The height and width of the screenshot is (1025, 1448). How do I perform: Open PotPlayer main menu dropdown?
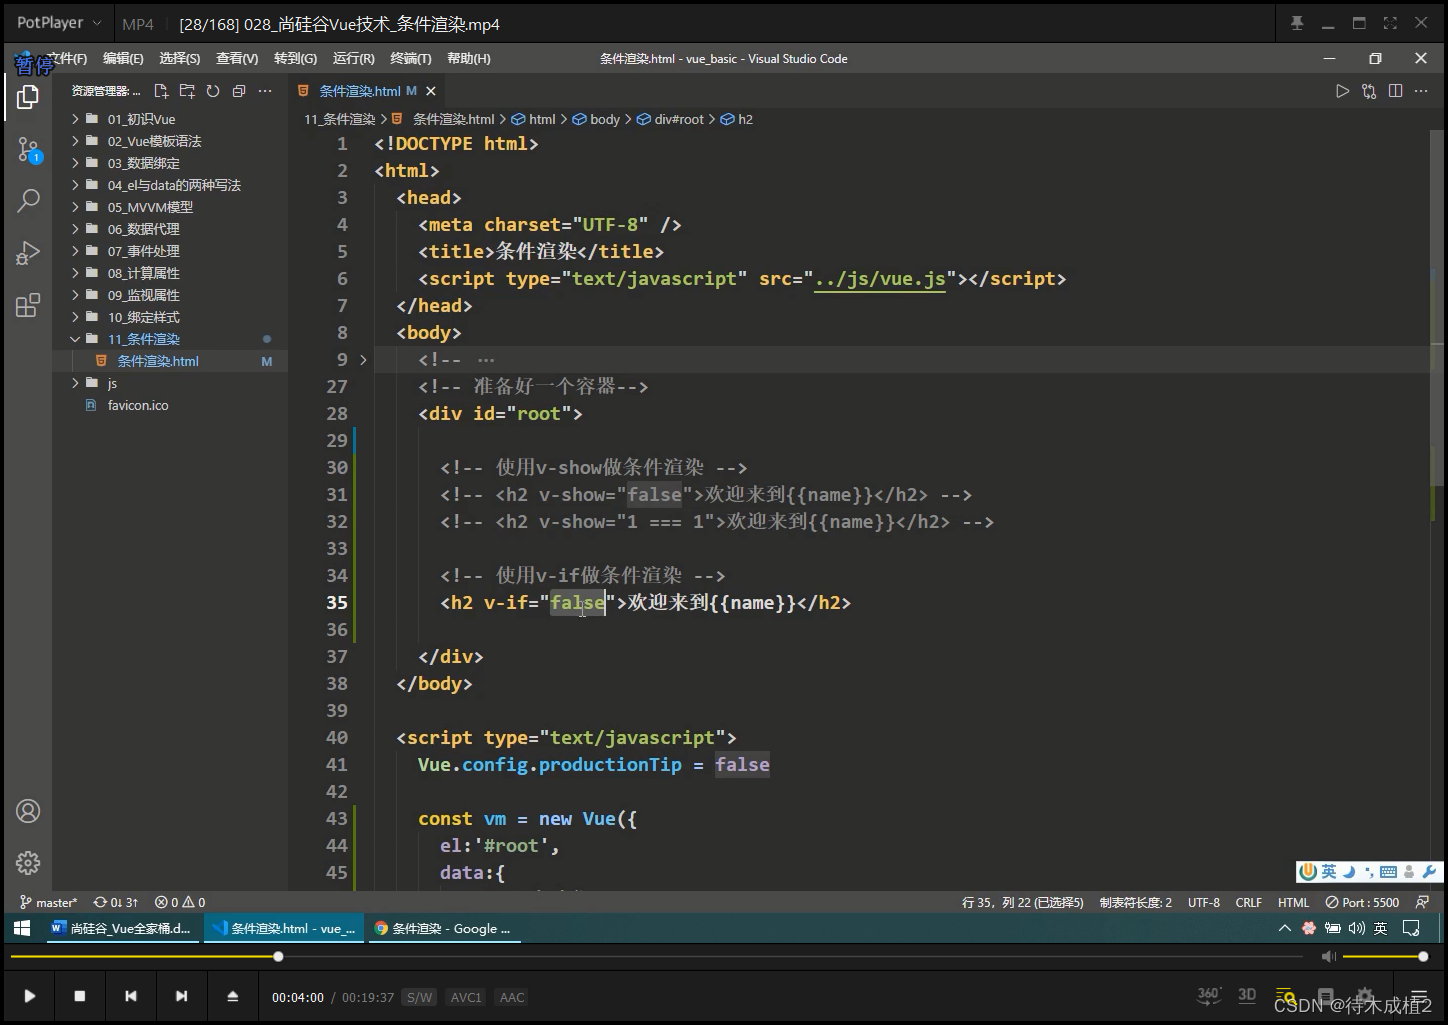59,23
